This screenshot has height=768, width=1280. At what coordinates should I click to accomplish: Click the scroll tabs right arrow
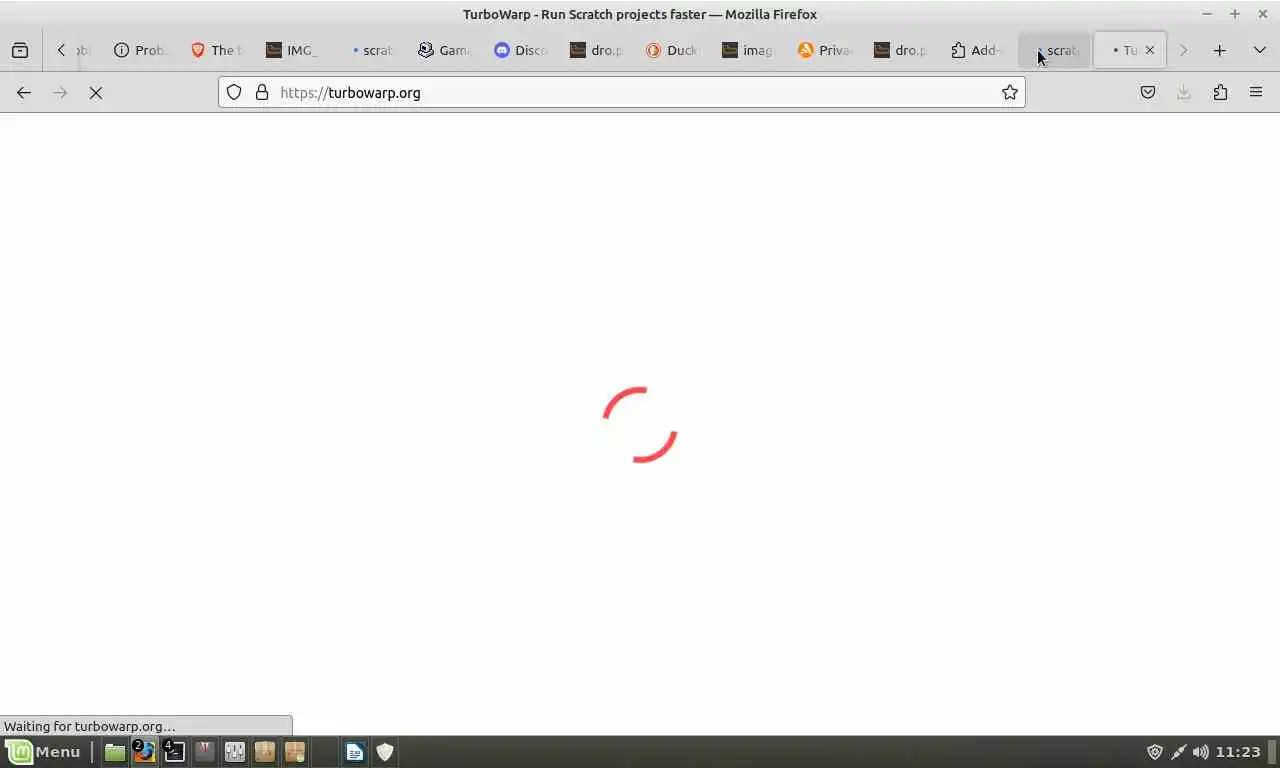(x=1183, y=50)
